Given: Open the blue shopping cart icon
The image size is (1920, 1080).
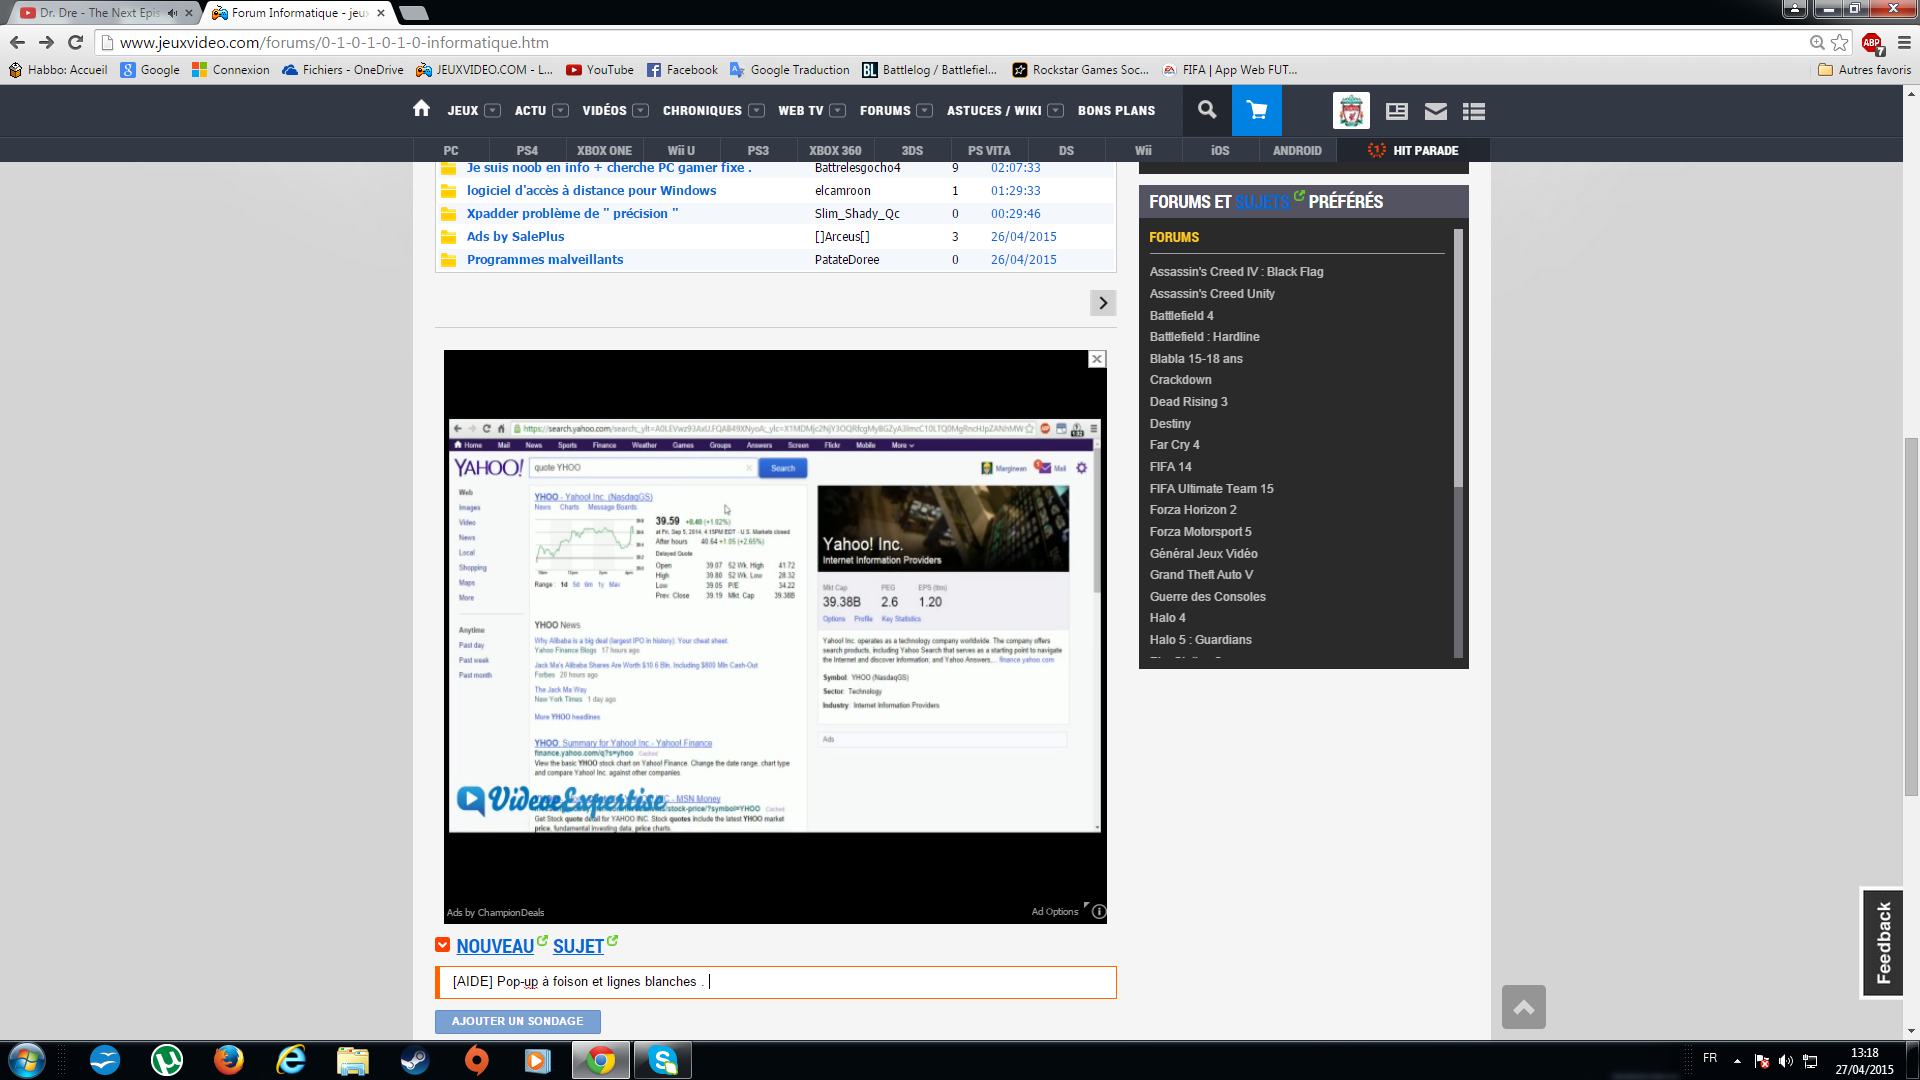Looking at the screenshot, I should 1257,110.
